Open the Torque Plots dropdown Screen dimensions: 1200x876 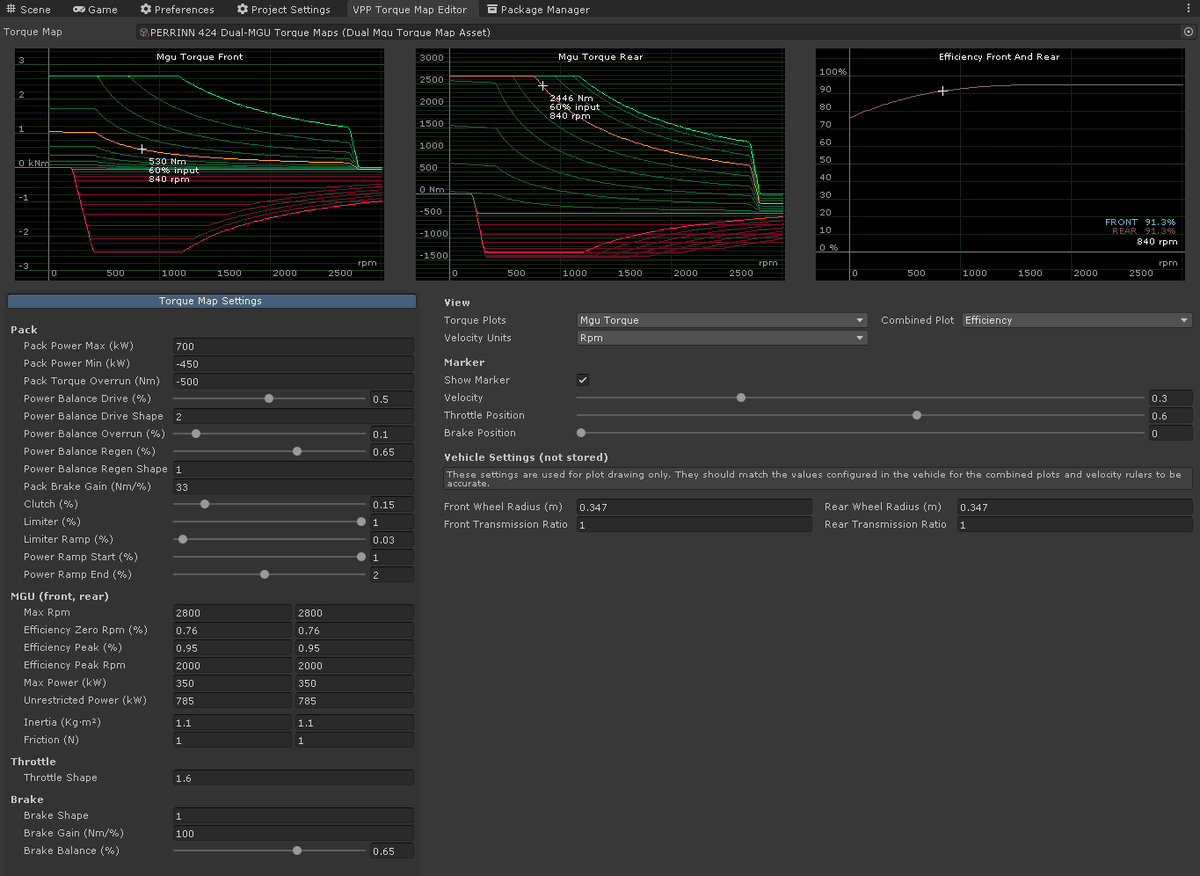[x=722, y=320]
